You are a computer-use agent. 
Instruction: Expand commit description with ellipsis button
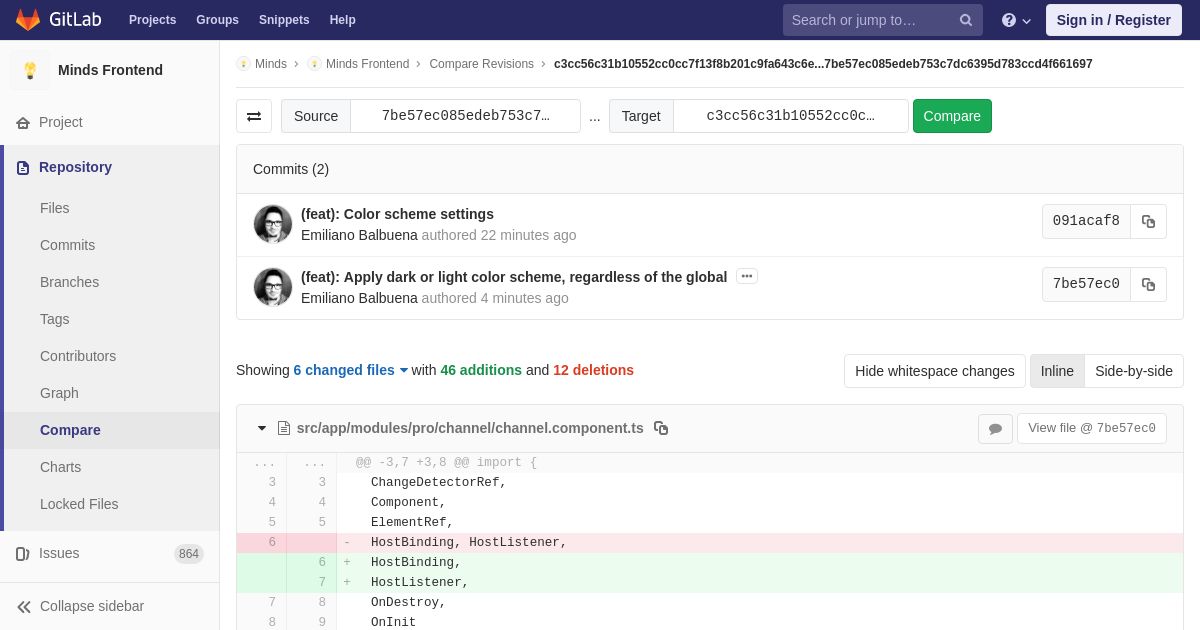pyautogui.click(x=747, y=276)
